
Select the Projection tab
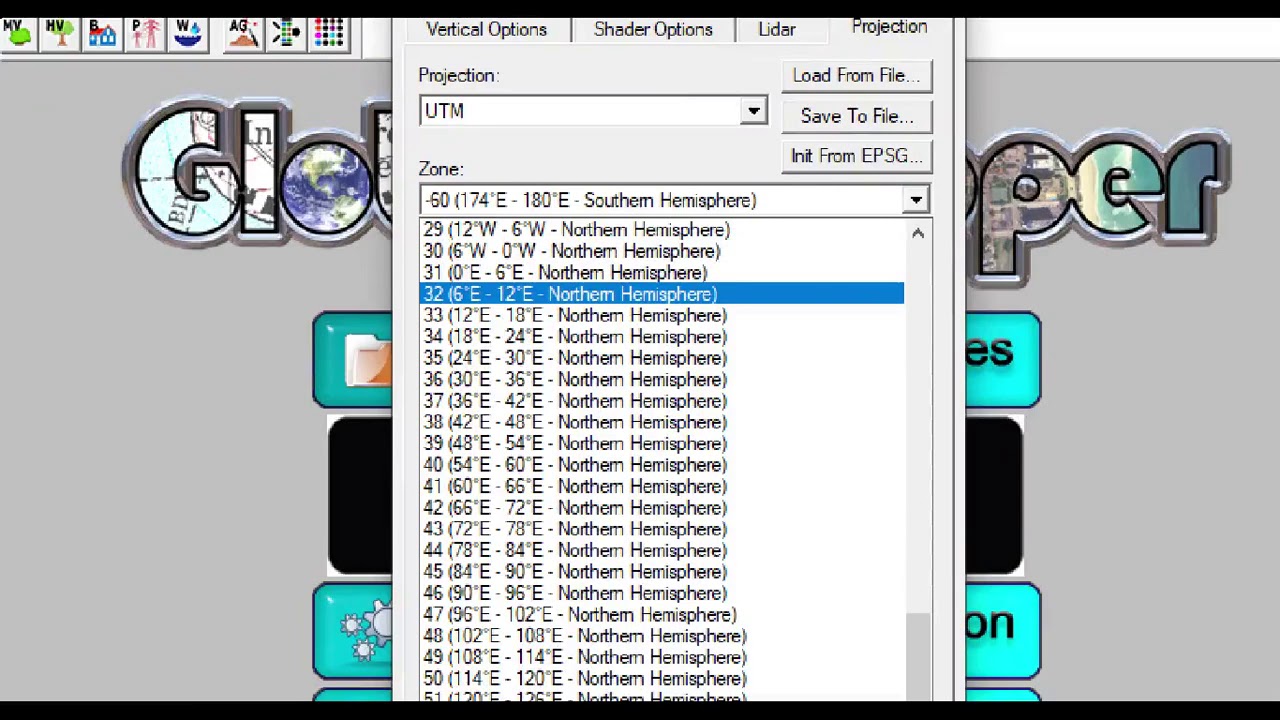coord(889,27)
